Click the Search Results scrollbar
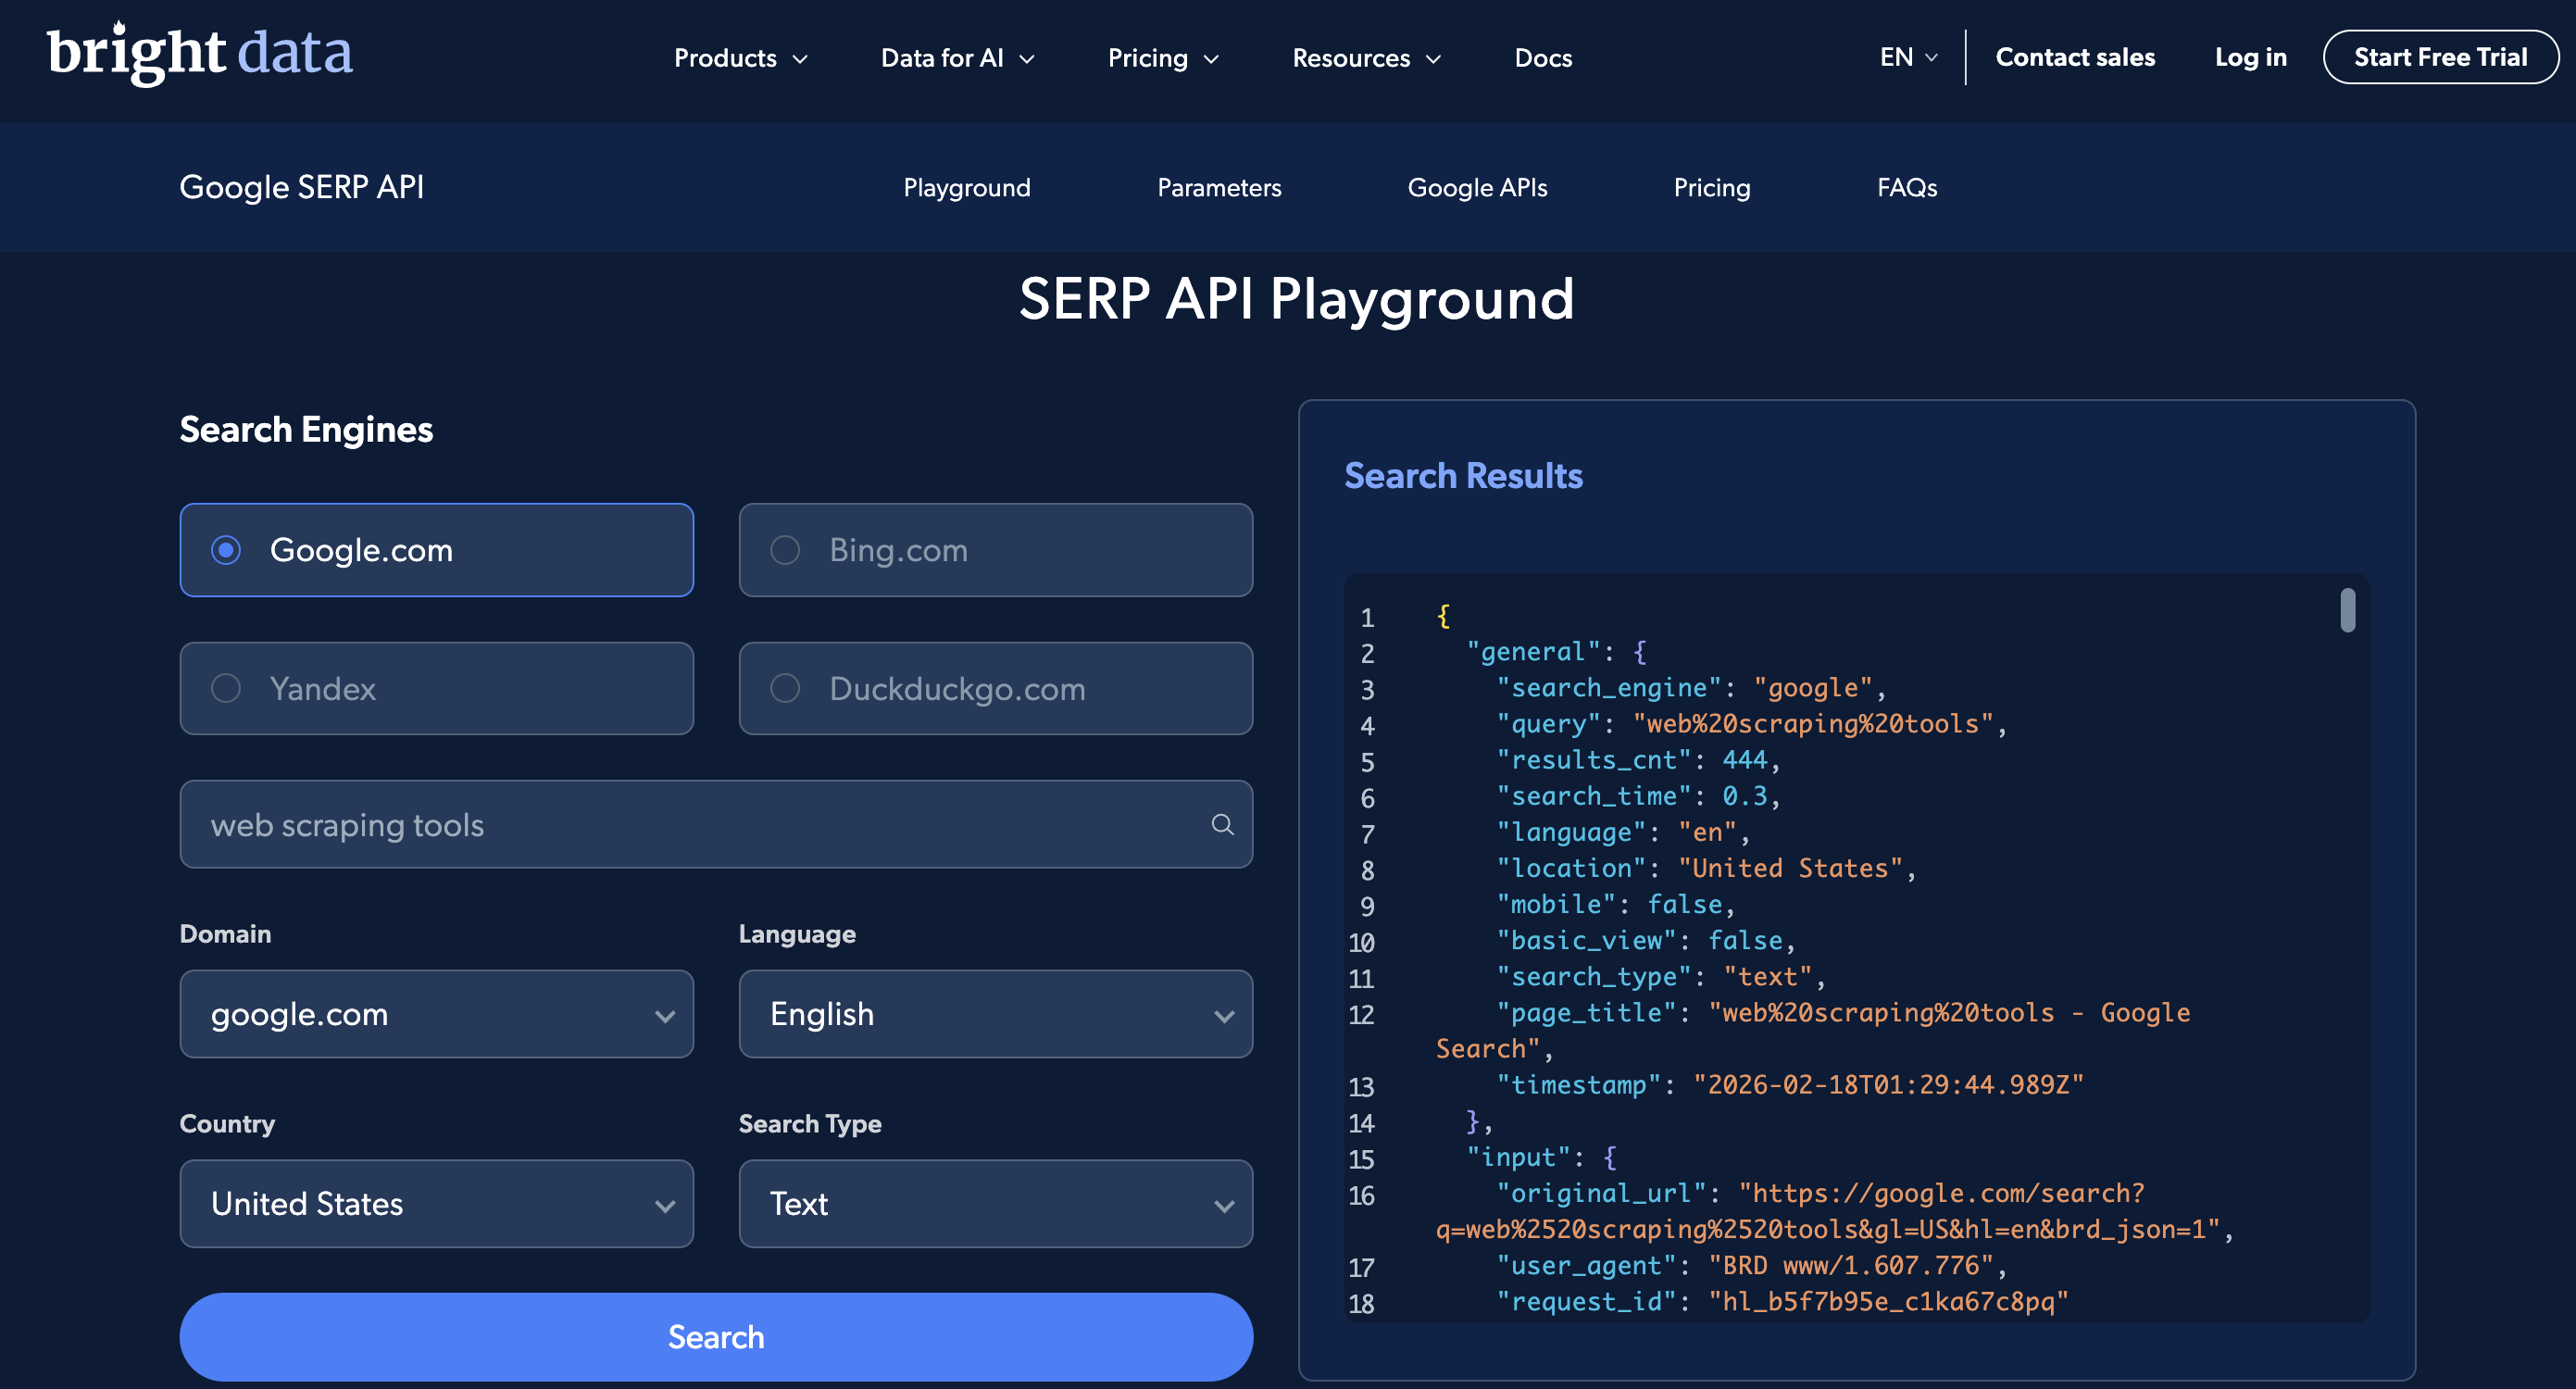Screen dimensions: 2576x1389 (2348, 611)
